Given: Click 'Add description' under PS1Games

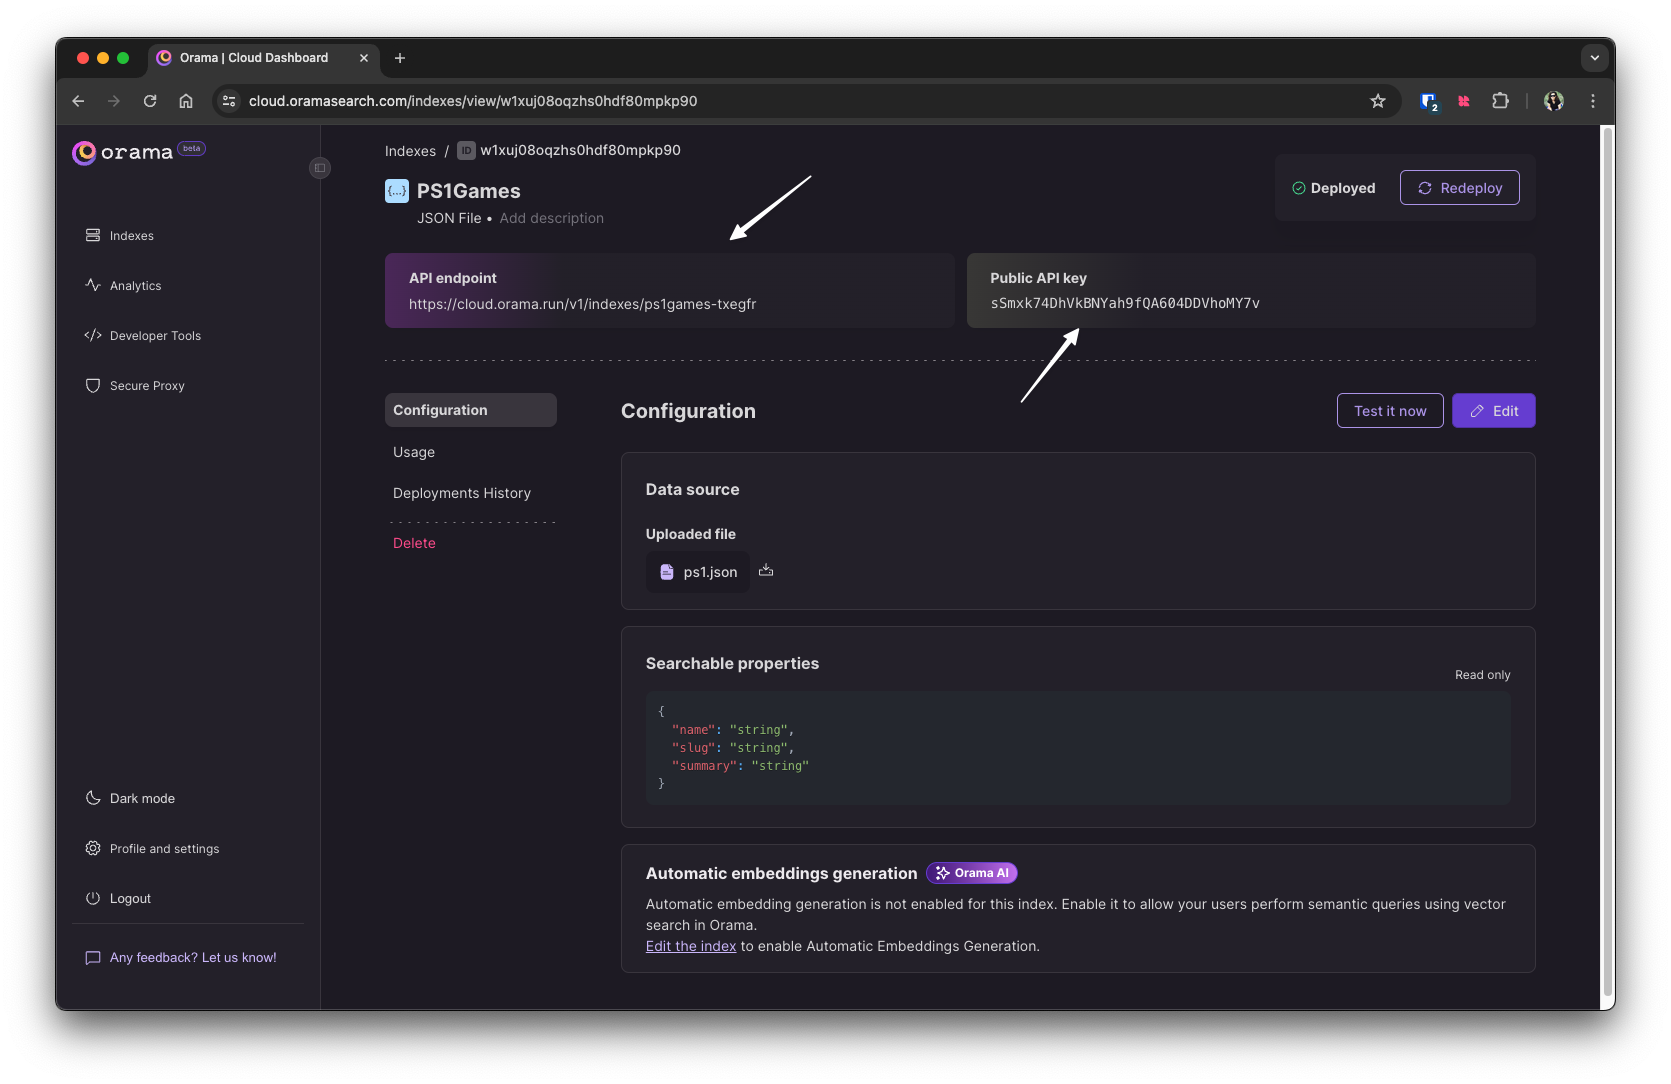Looking at the screenshot, I should pos(552,218).
